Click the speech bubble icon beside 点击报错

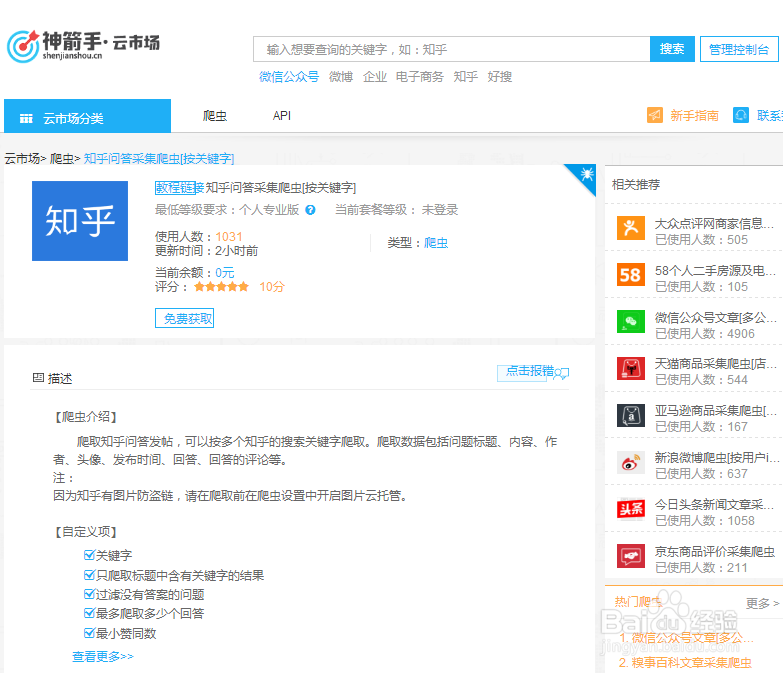[x=562, y=373]
